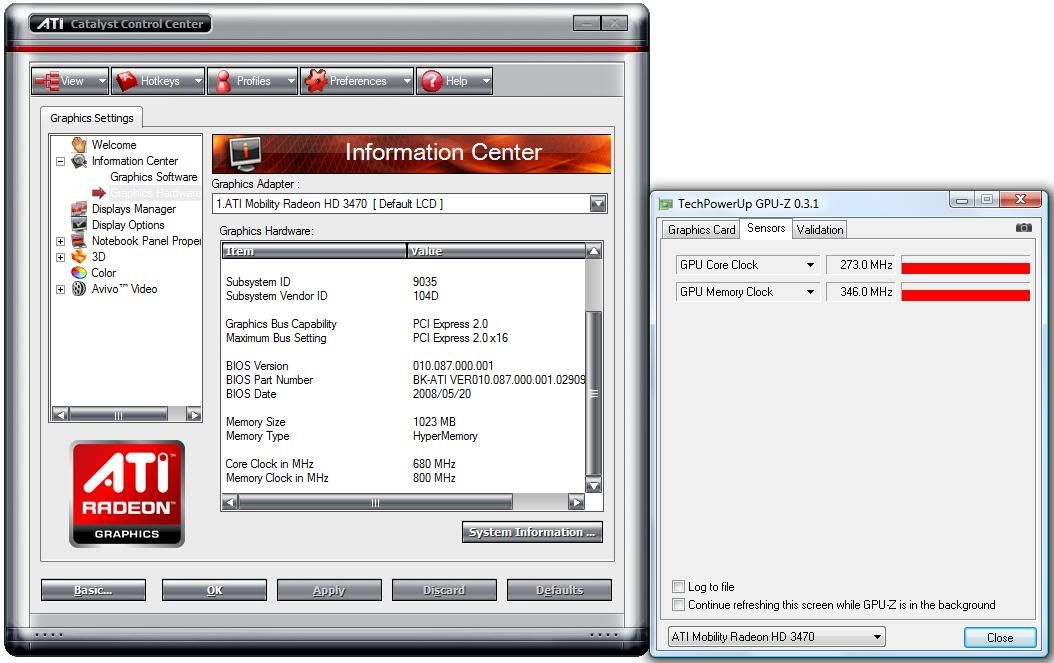Click the Color wheel icon
The height and width of the screenshot is (663, 1054).
79,272
